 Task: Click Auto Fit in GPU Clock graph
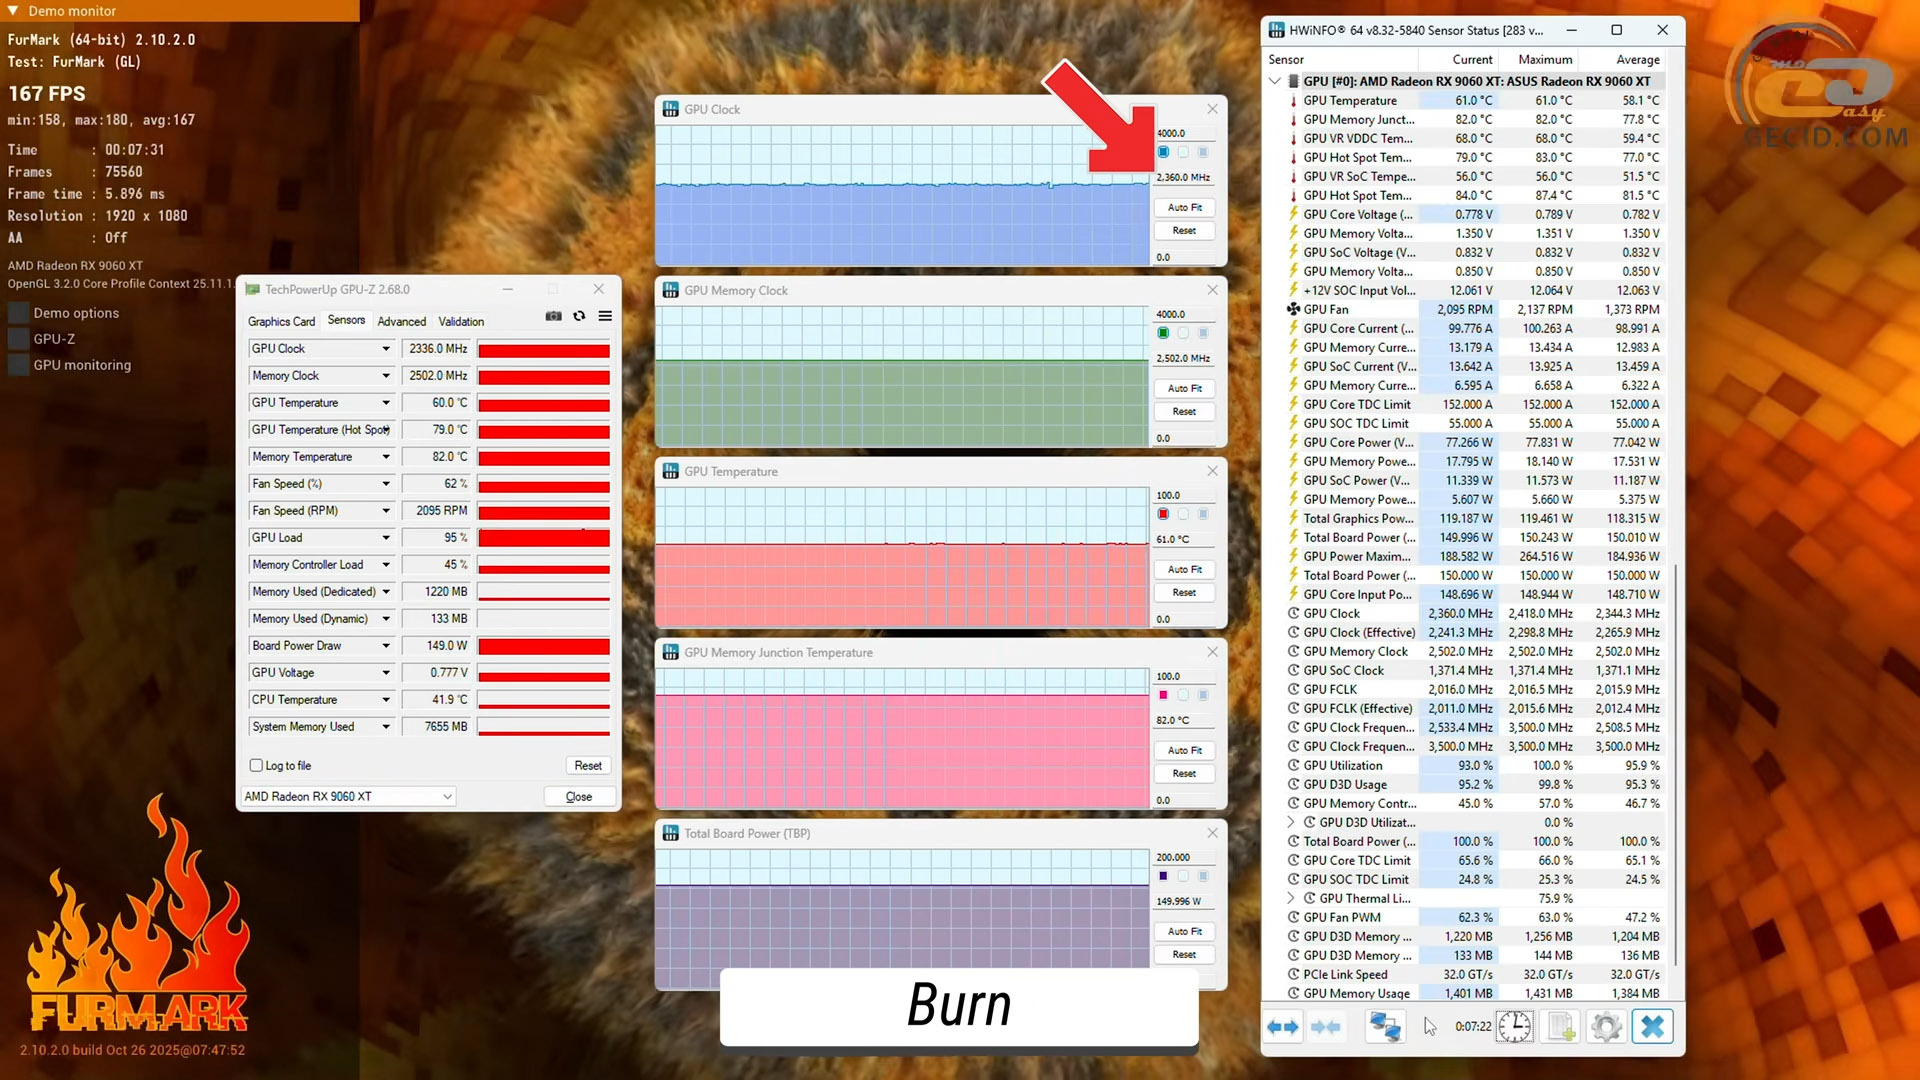pyautogui.click(x=1184, y=208)
